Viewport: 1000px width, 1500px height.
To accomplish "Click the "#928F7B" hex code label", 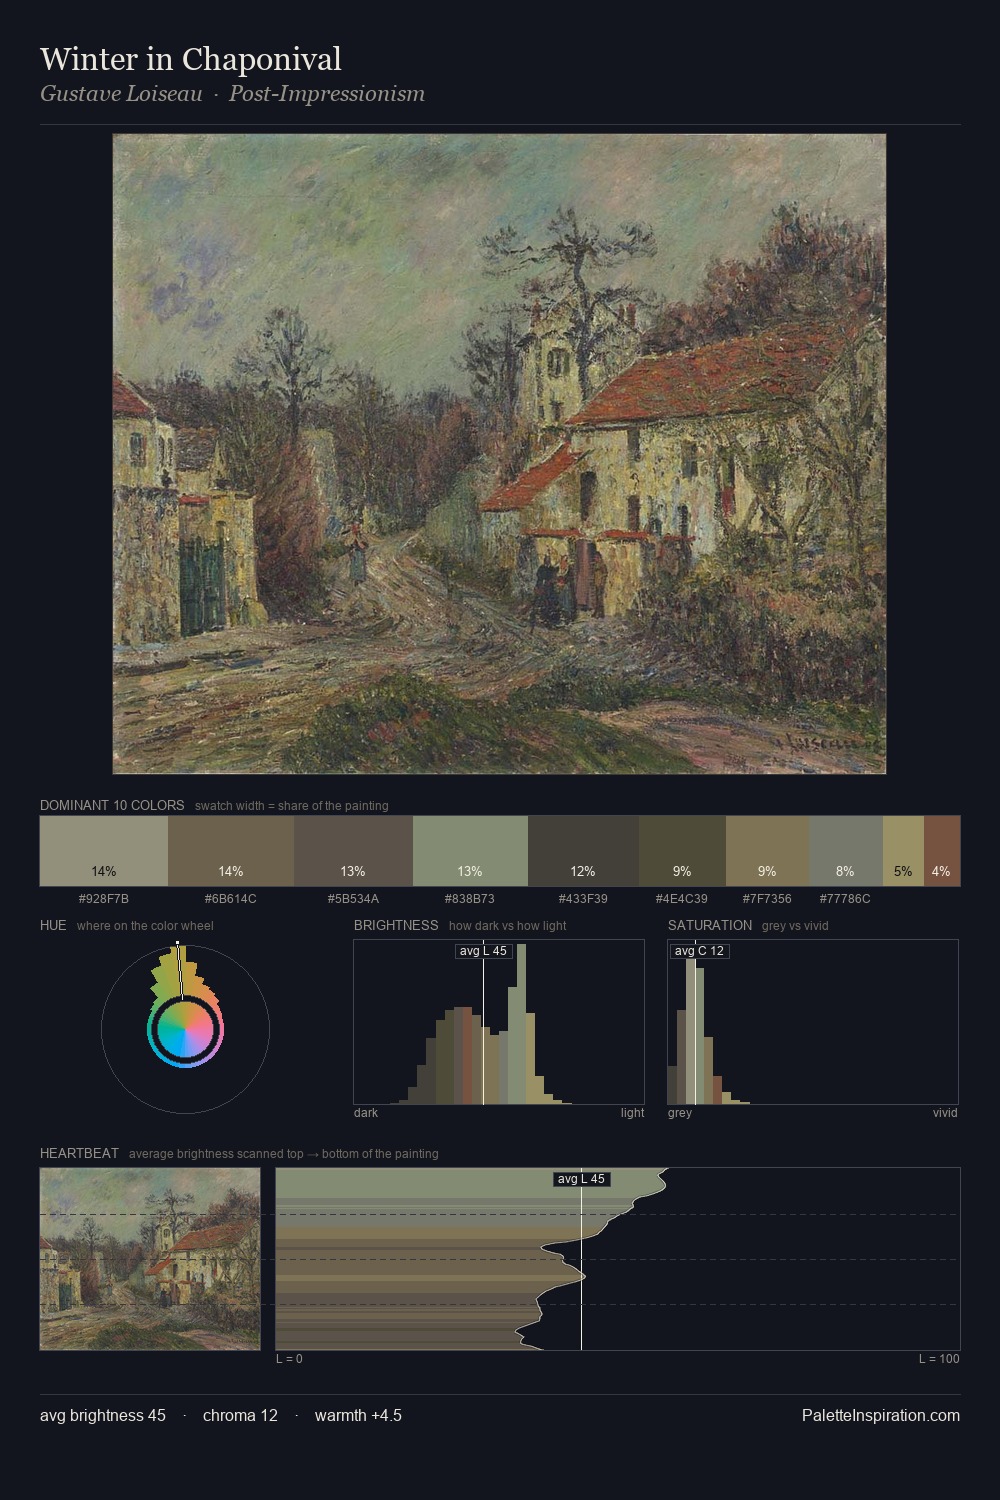I will 104,898.
